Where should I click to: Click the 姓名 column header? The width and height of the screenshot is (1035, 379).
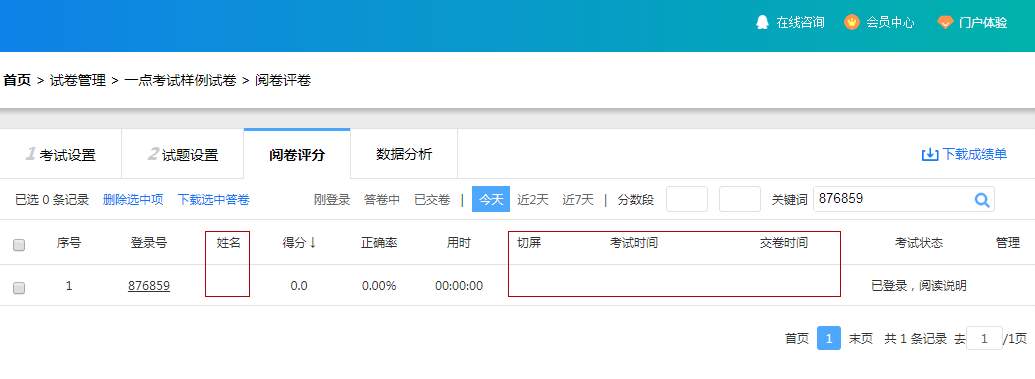(x=228, y=243)
